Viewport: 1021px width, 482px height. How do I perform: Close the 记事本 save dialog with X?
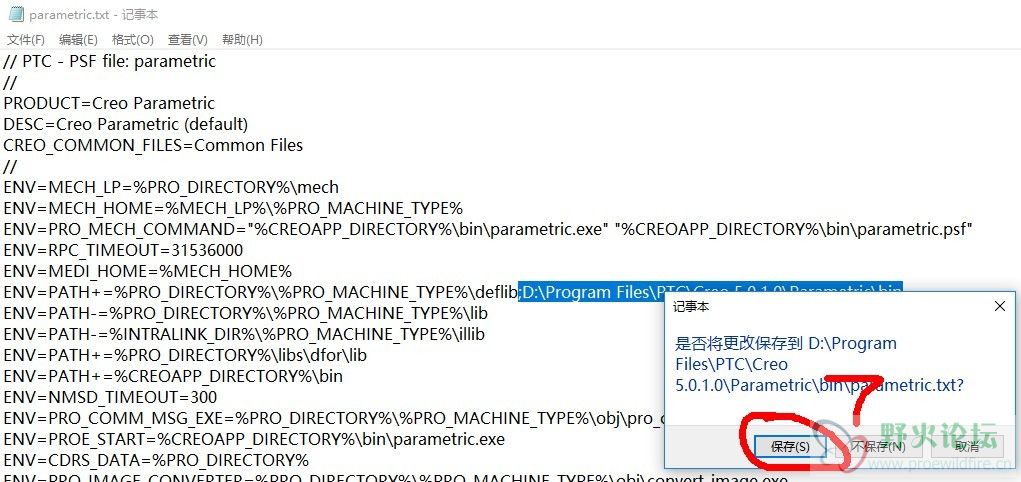(1000, 306)
